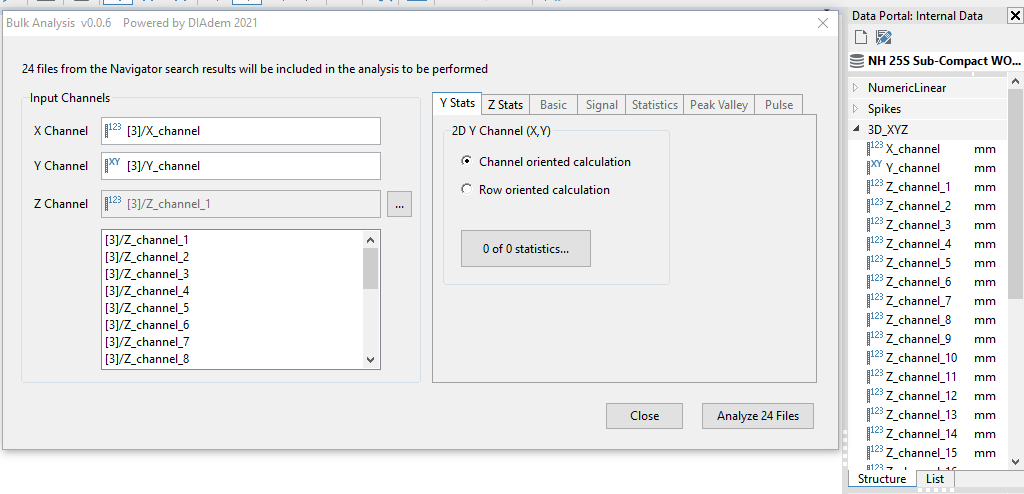This screenshot has height=494, width=1024.
Task: Click the Y_channel XY icon in Data Portal
Action: [876, 167]
